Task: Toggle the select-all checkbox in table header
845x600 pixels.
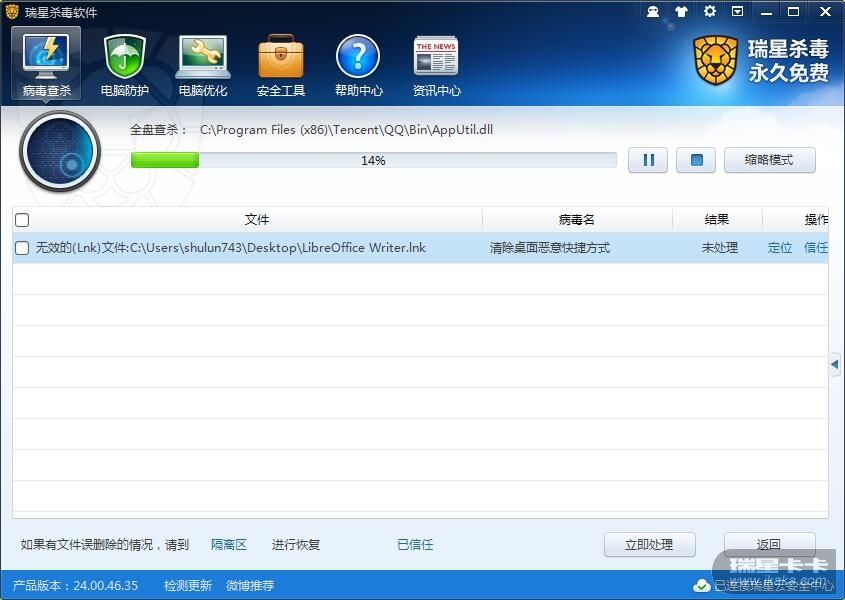Action: pyautogui.click(x=22, y=220)
